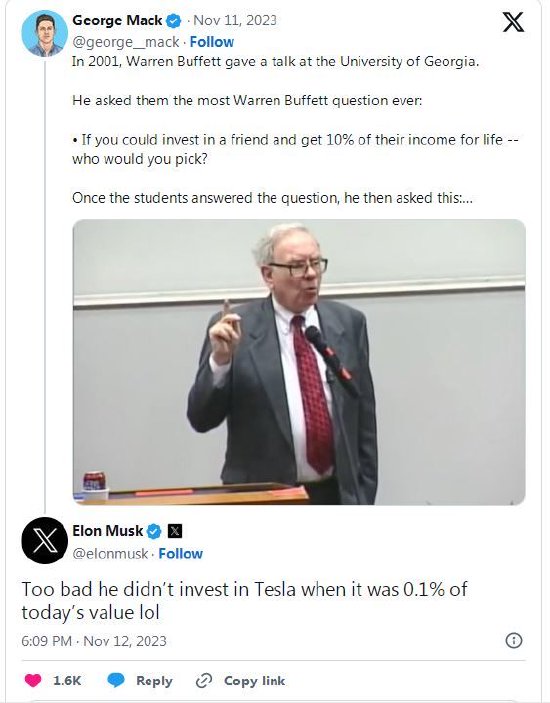Click the Elon Musk display name
Viewport: 550px width, 703px height.
pos(108,531)
